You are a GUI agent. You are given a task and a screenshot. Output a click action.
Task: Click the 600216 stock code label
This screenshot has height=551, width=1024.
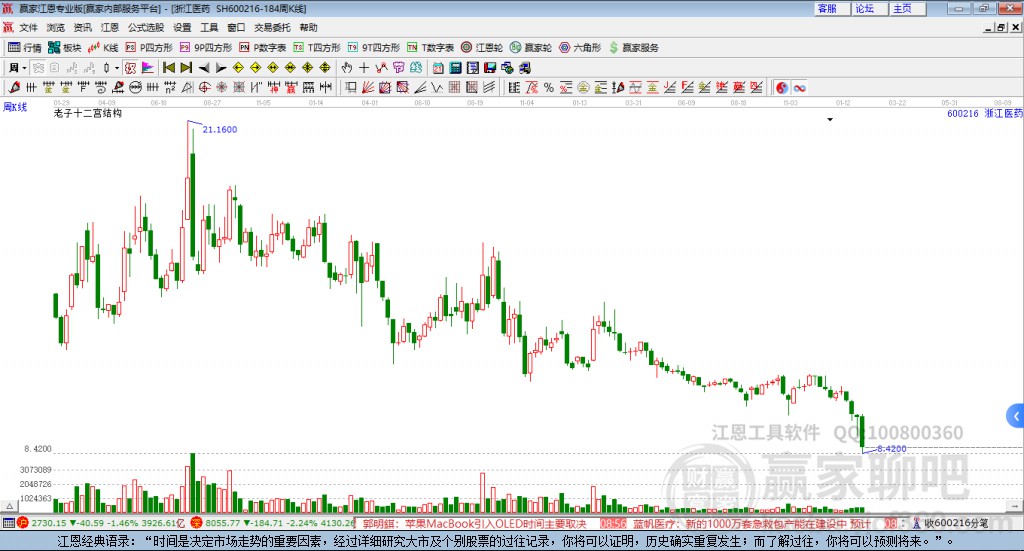[963, 114]
